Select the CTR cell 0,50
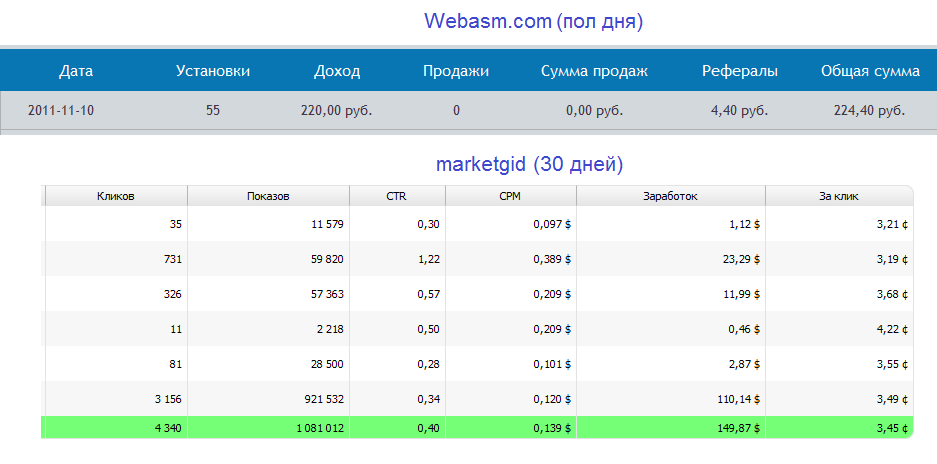The height and width of the screenshot is (464, 937). [x=430, y=329]
